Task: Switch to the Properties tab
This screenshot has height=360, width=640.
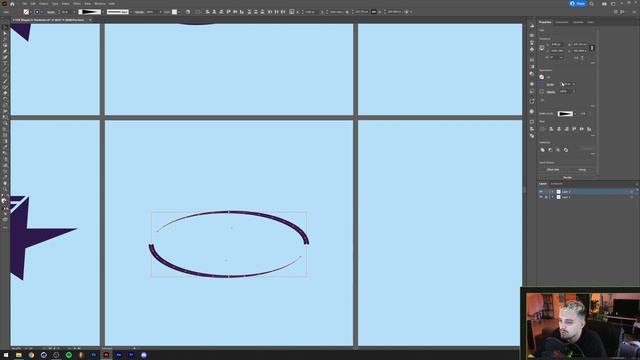Action: tap(545, 22)
